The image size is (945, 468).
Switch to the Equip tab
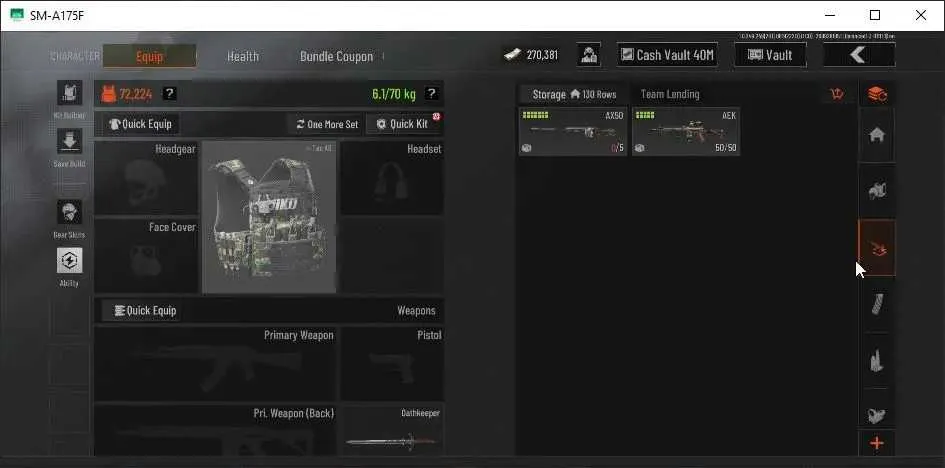click(149, 56)
